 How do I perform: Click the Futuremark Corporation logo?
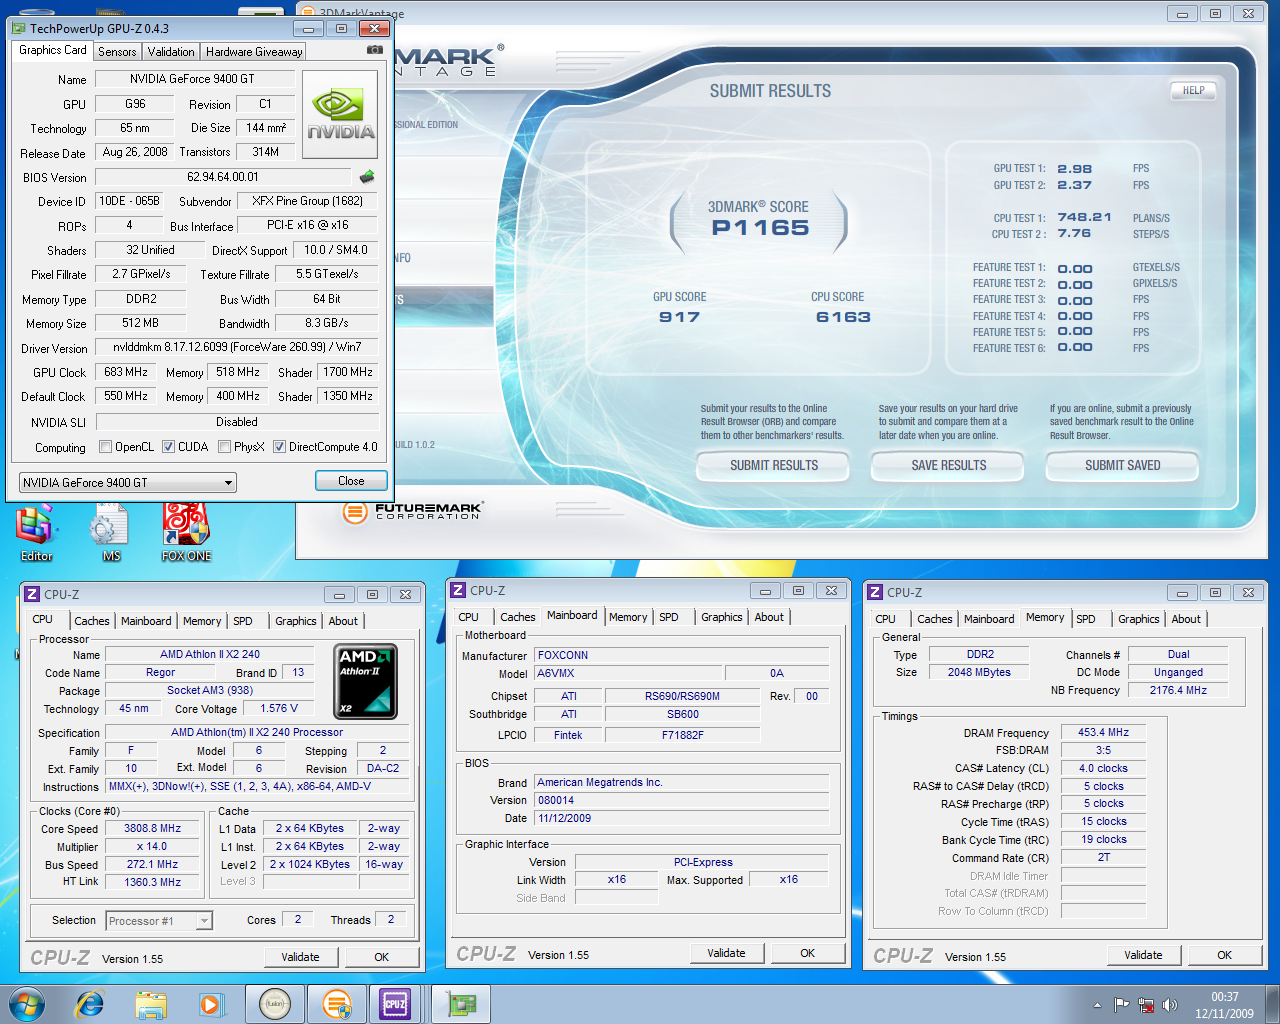pos(412,512)
